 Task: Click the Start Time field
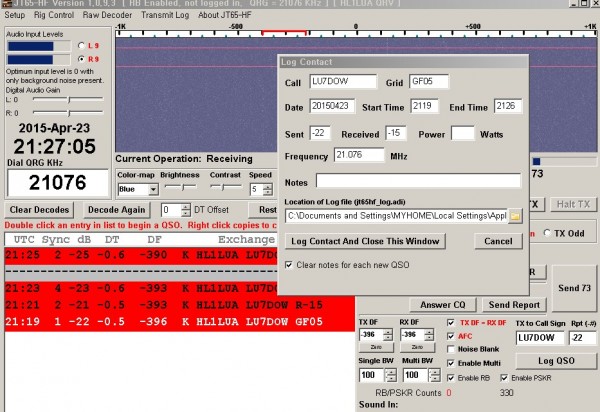pyautogui.click(x=425, y=106)
